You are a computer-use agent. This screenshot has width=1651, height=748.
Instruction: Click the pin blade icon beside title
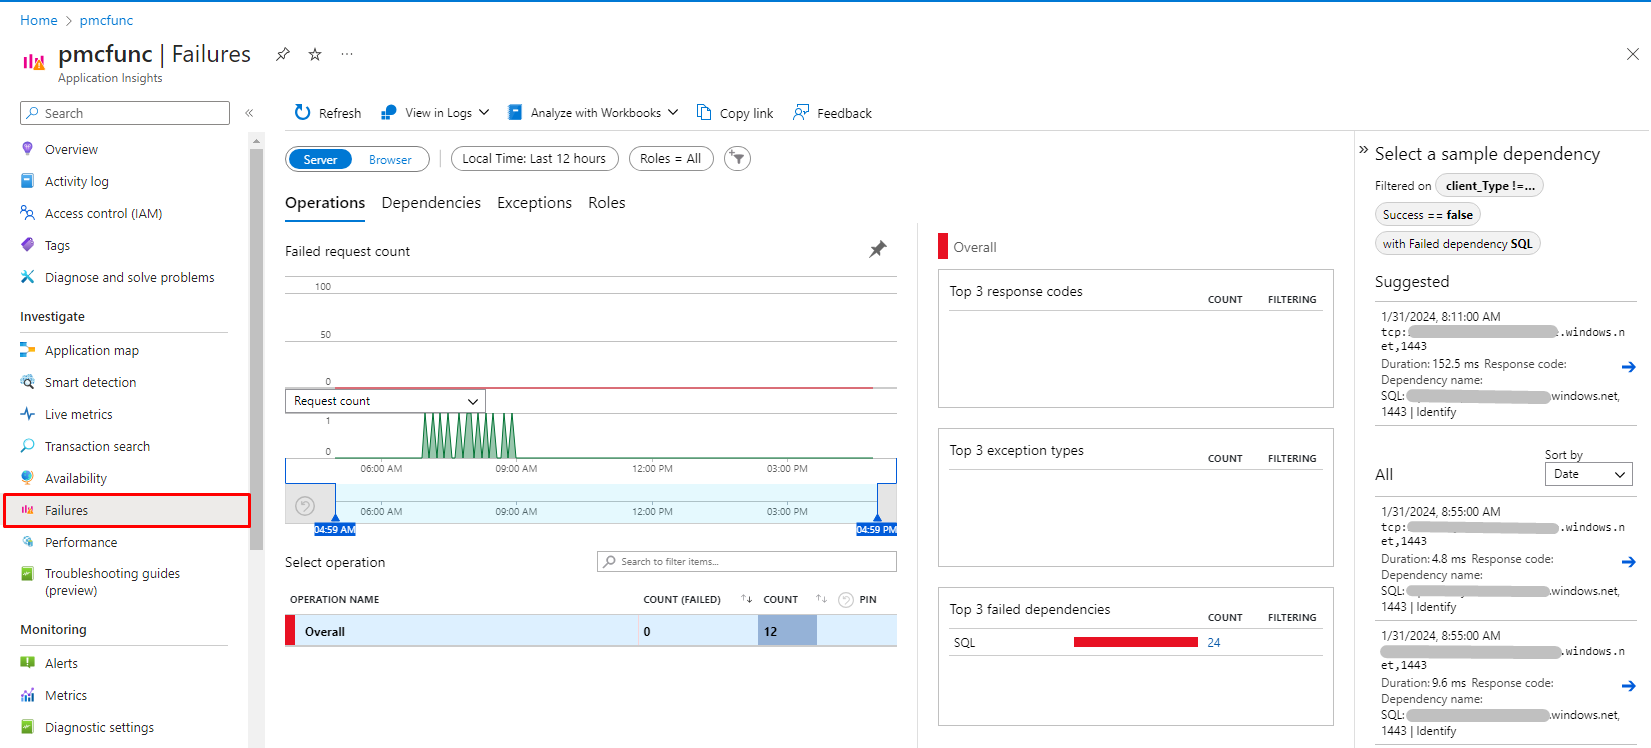tap(283, 54)
